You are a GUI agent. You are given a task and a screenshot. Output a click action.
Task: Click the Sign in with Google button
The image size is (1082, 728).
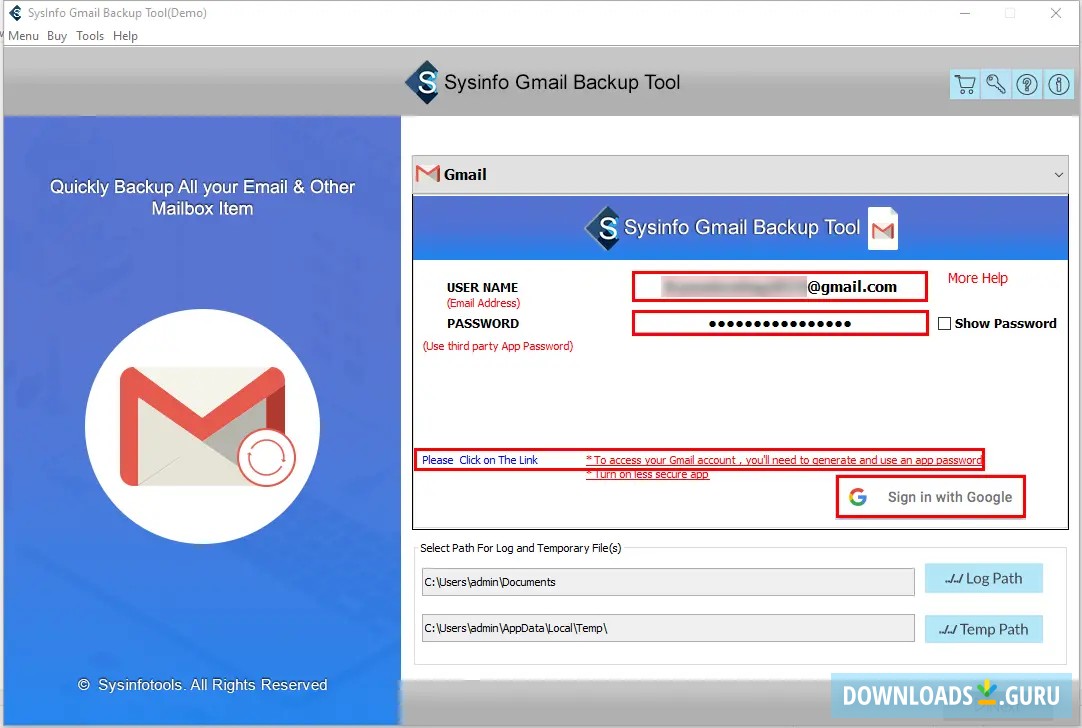tap(930, 496)
